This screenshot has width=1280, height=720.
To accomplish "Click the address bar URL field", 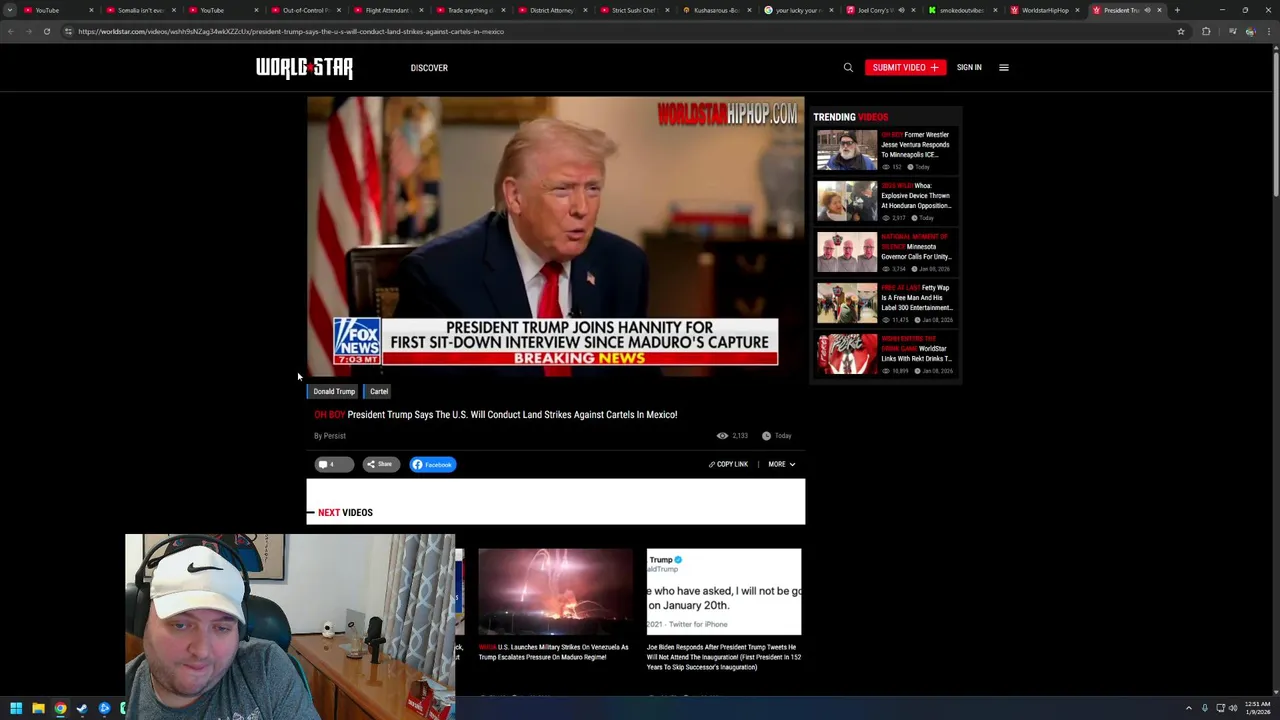I will click(620, 31).
